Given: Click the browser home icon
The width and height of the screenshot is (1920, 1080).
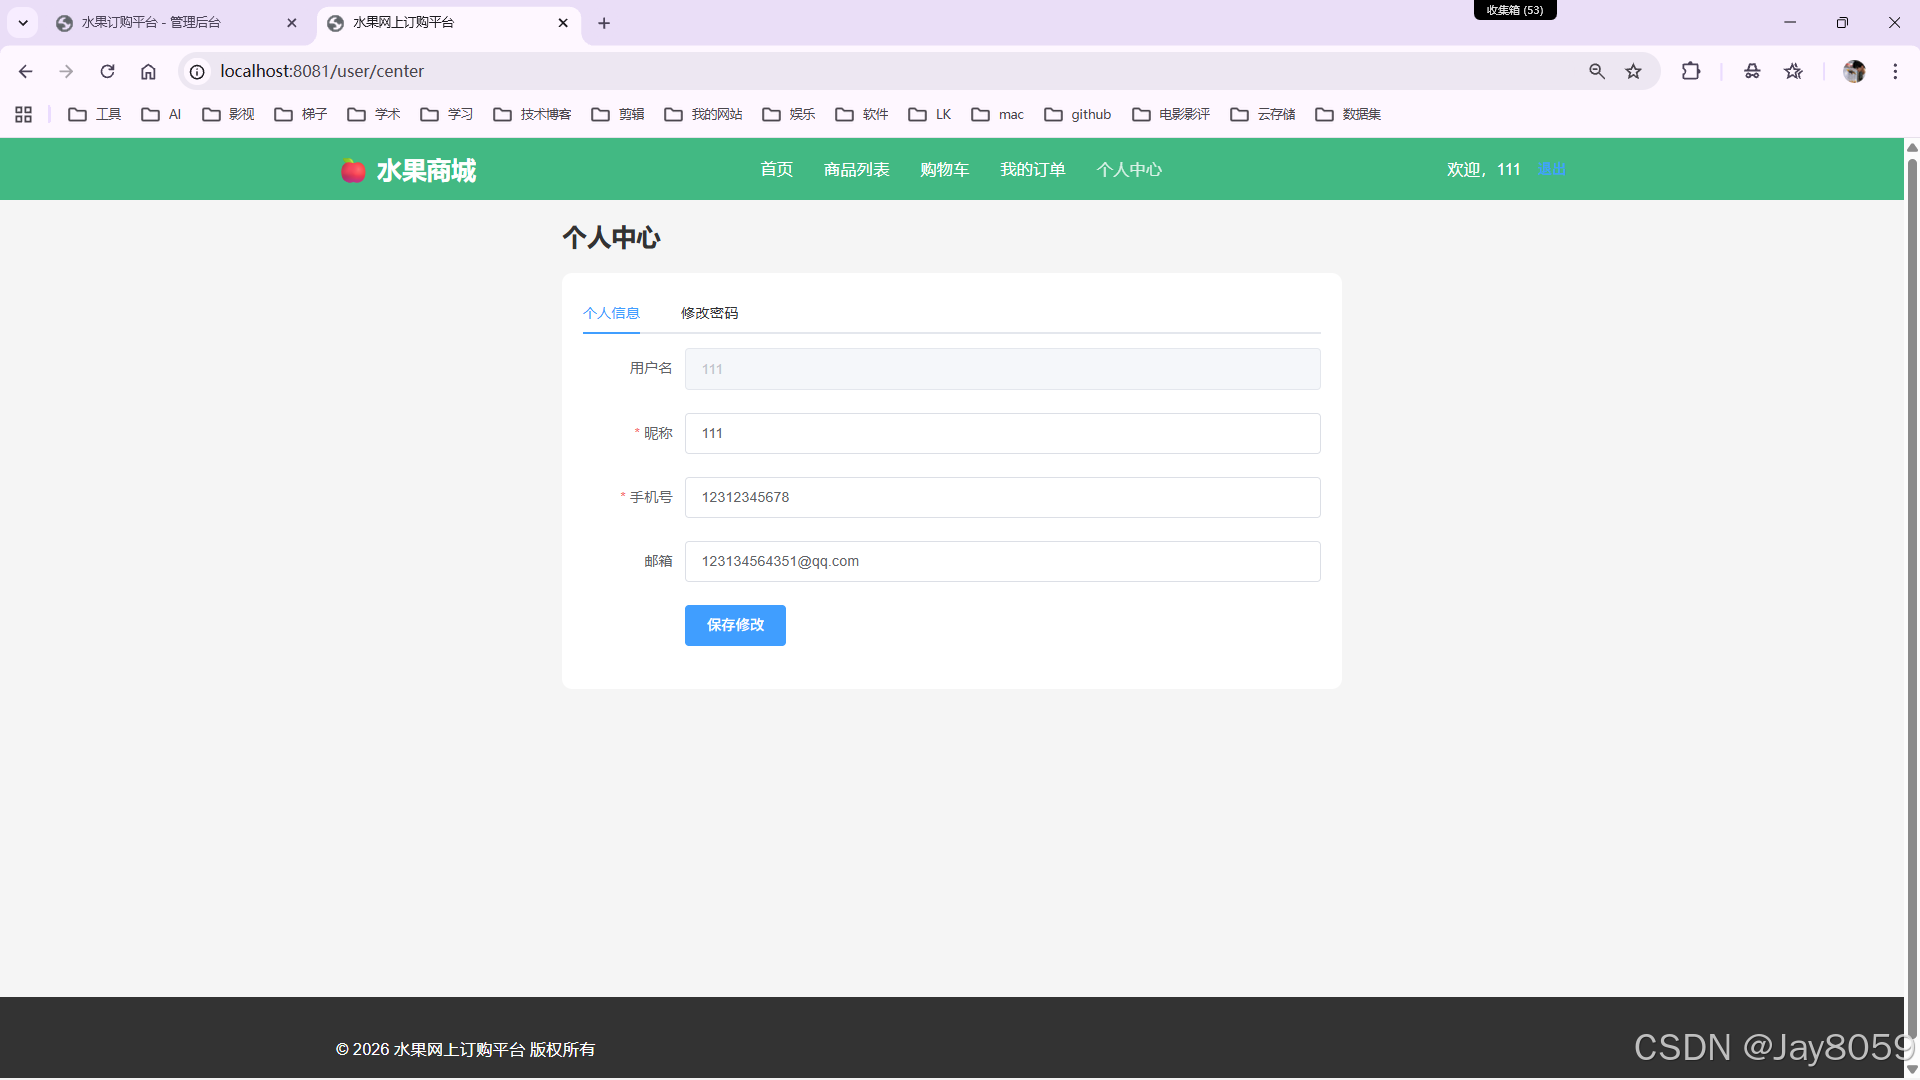Looking at the screenshot, I should pyautogui.click(x=148, y=71).
